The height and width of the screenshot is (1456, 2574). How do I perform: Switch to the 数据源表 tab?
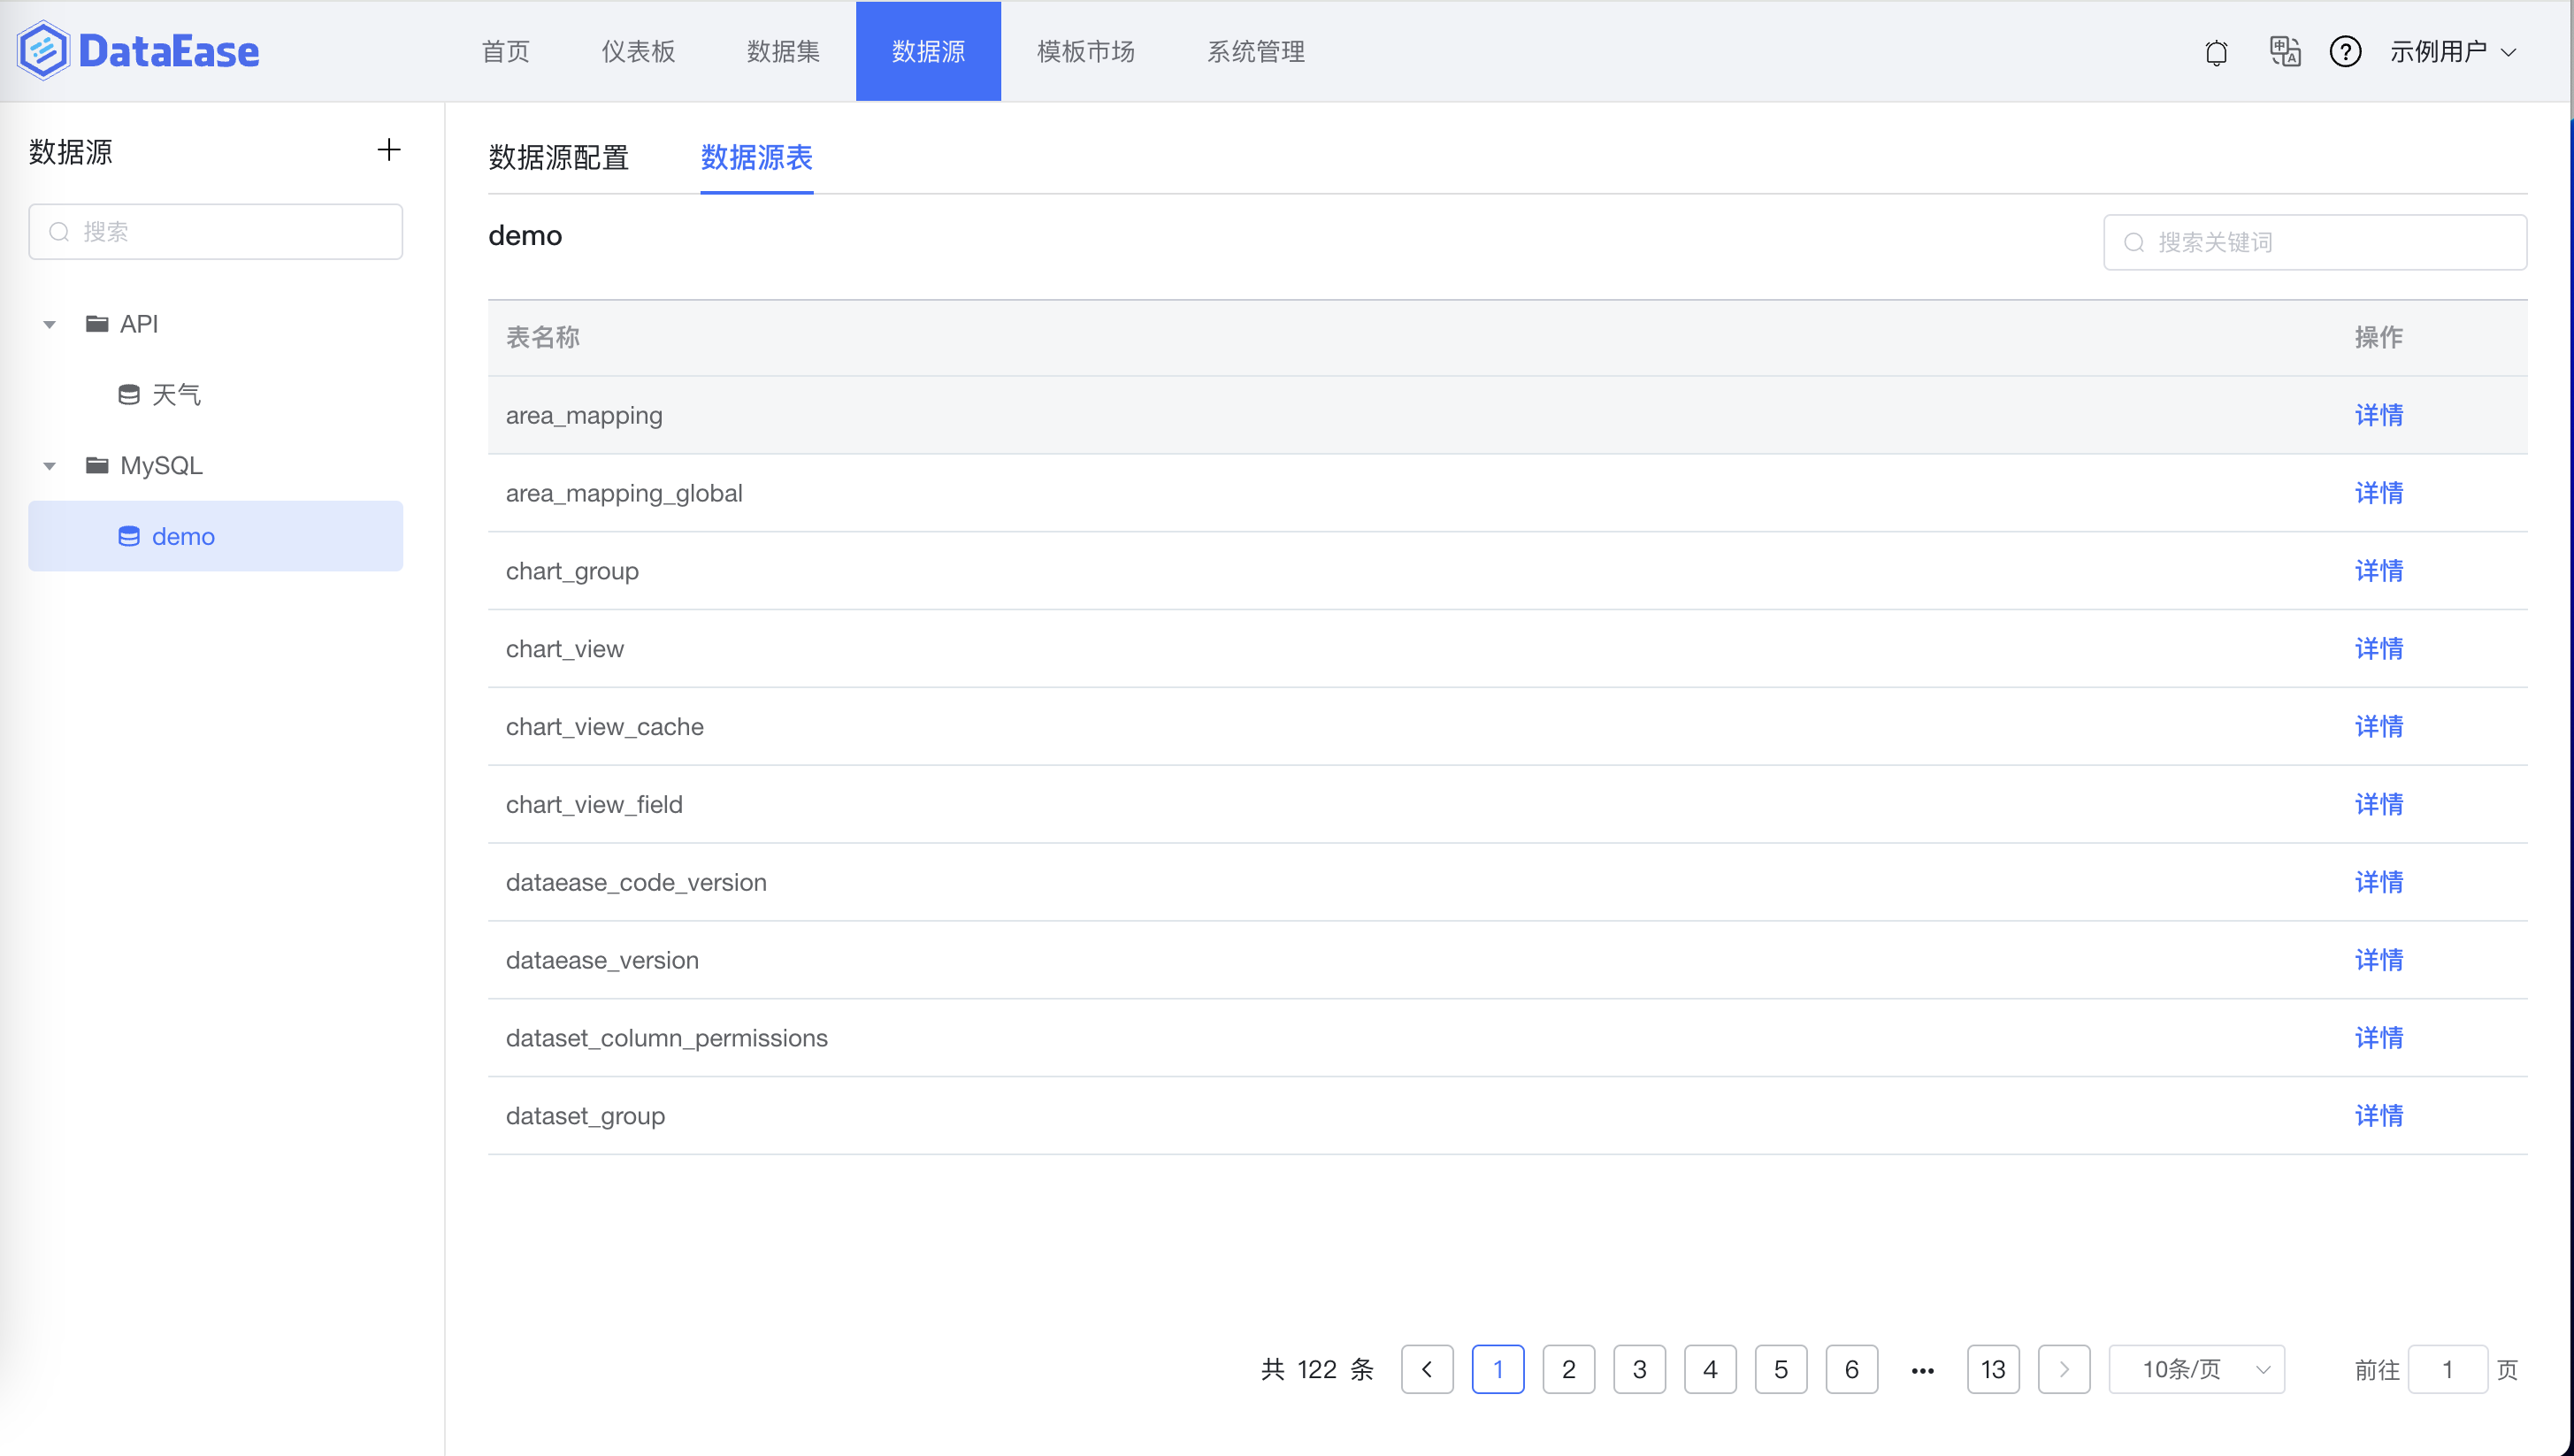coord(756,157)
